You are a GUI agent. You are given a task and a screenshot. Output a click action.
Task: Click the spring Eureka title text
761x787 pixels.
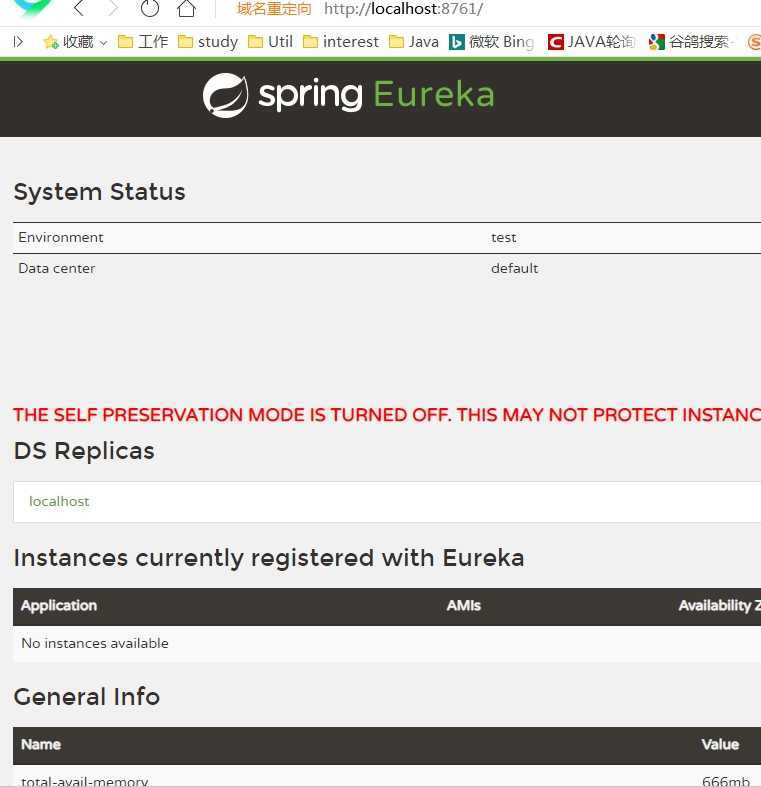click(376, 94)
